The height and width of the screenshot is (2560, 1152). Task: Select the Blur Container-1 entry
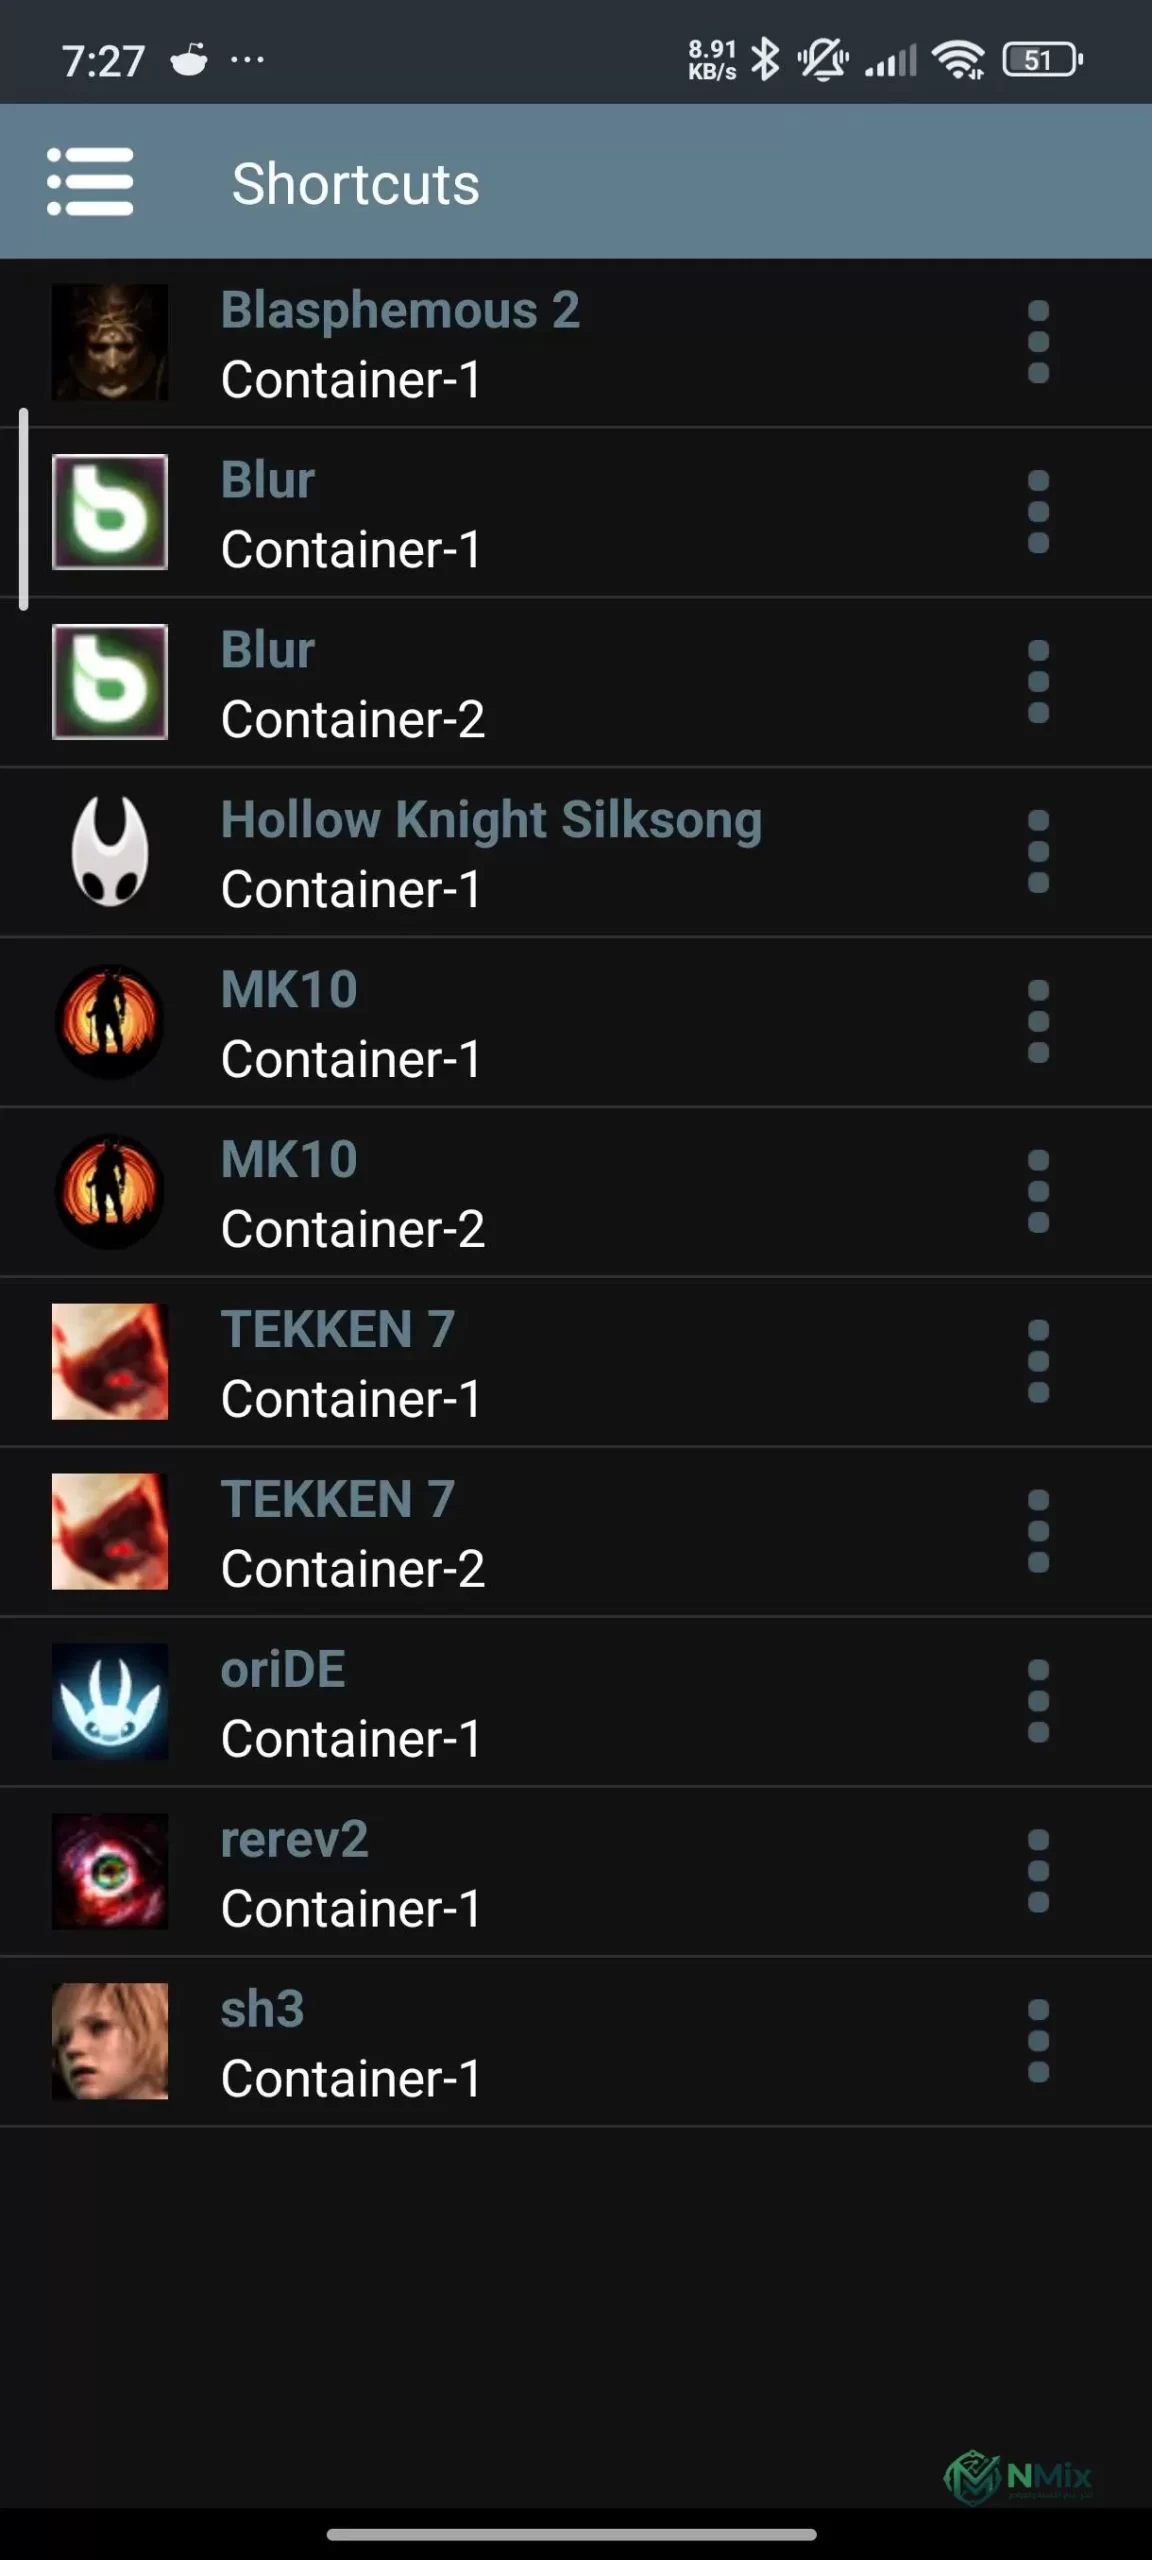point(576,512)
